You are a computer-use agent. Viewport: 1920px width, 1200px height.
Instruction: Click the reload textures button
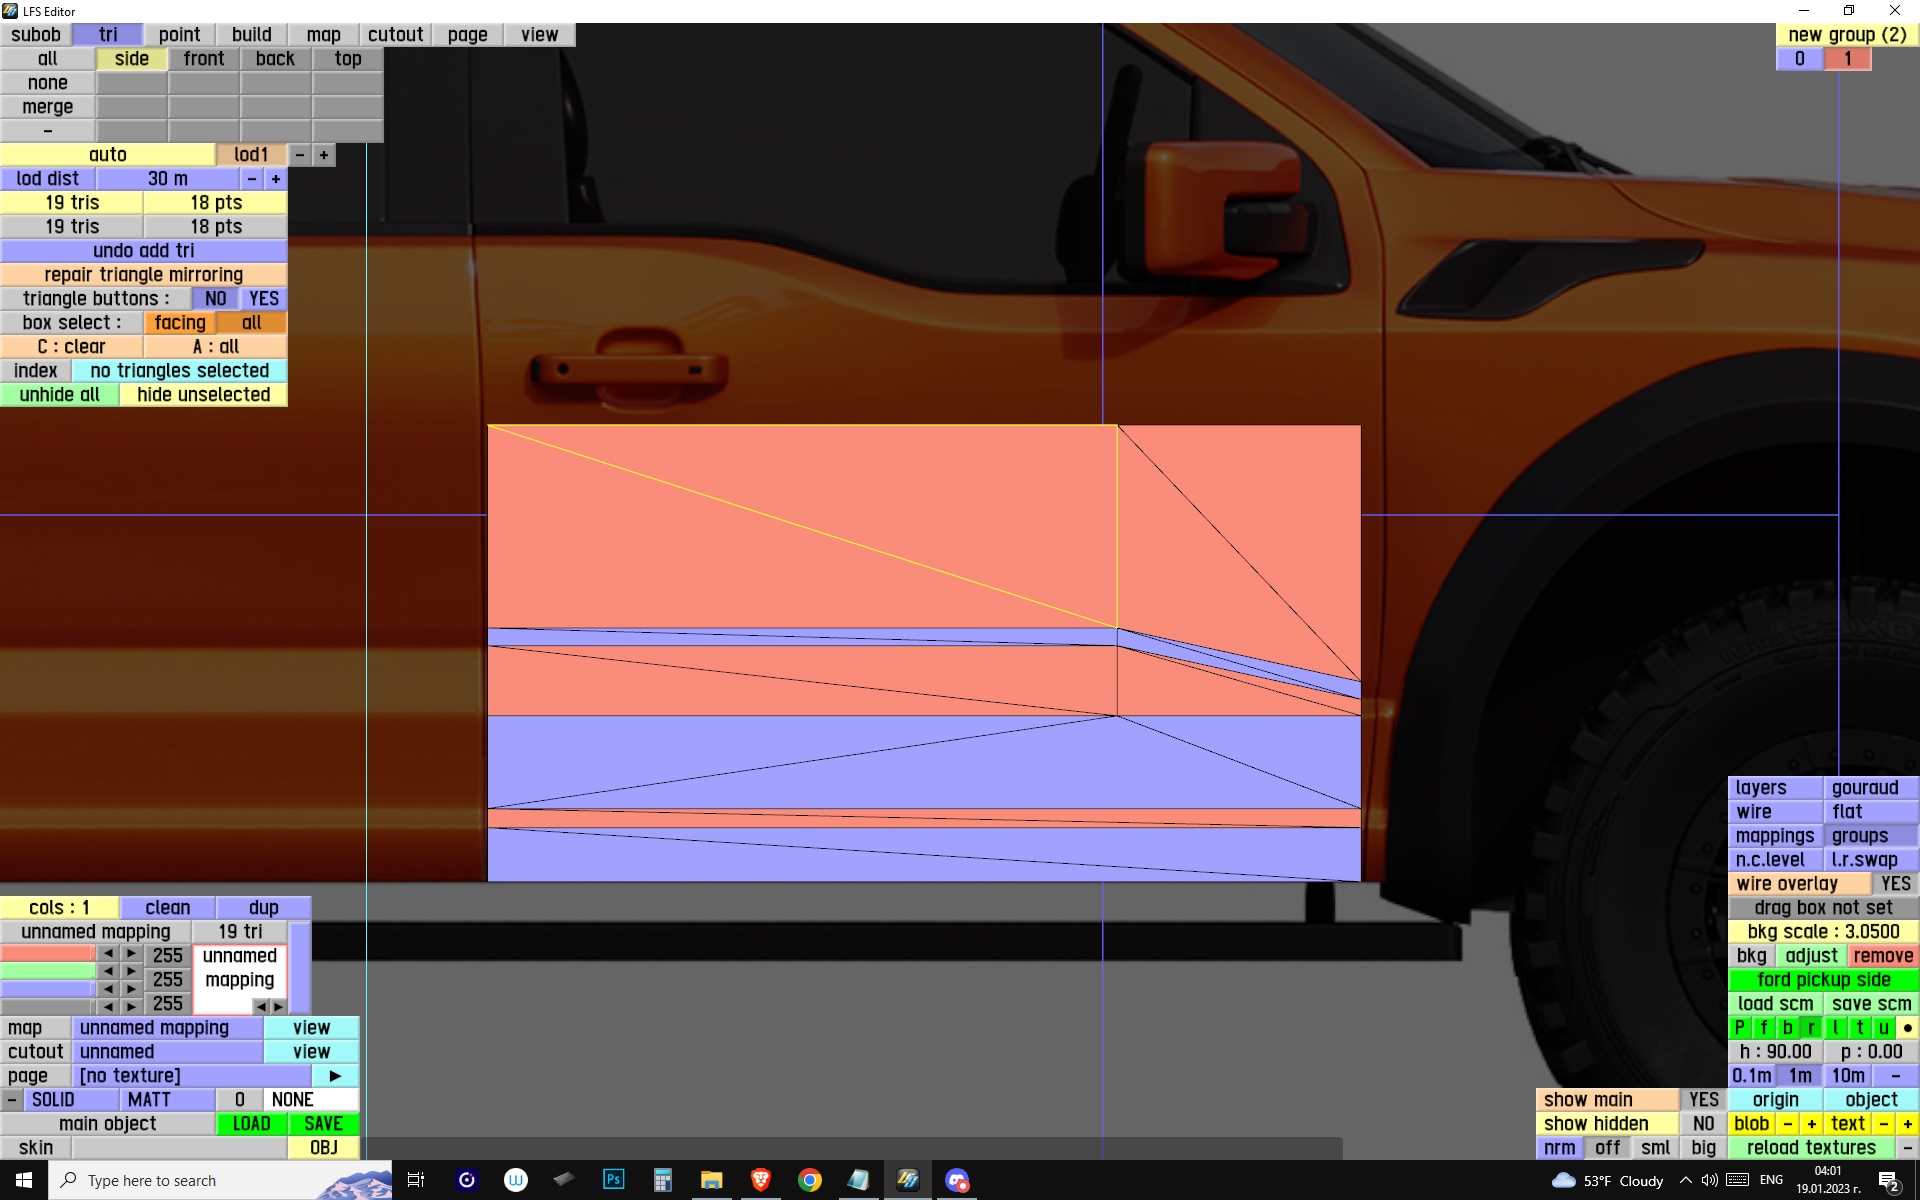(x=1810, y=1148)
